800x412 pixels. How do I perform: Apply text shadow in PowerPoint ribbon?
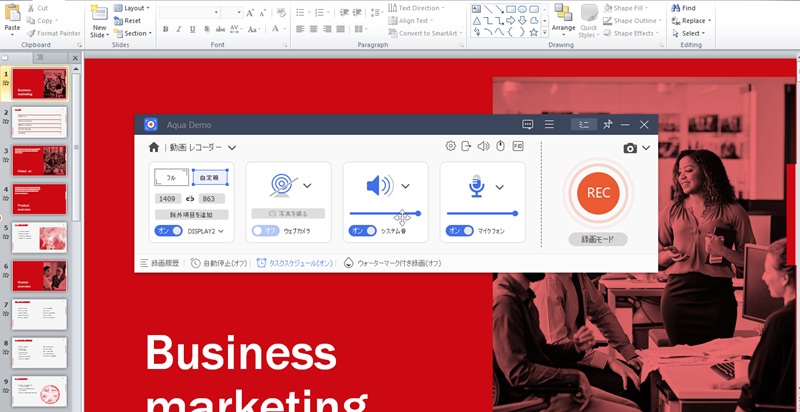206,29
